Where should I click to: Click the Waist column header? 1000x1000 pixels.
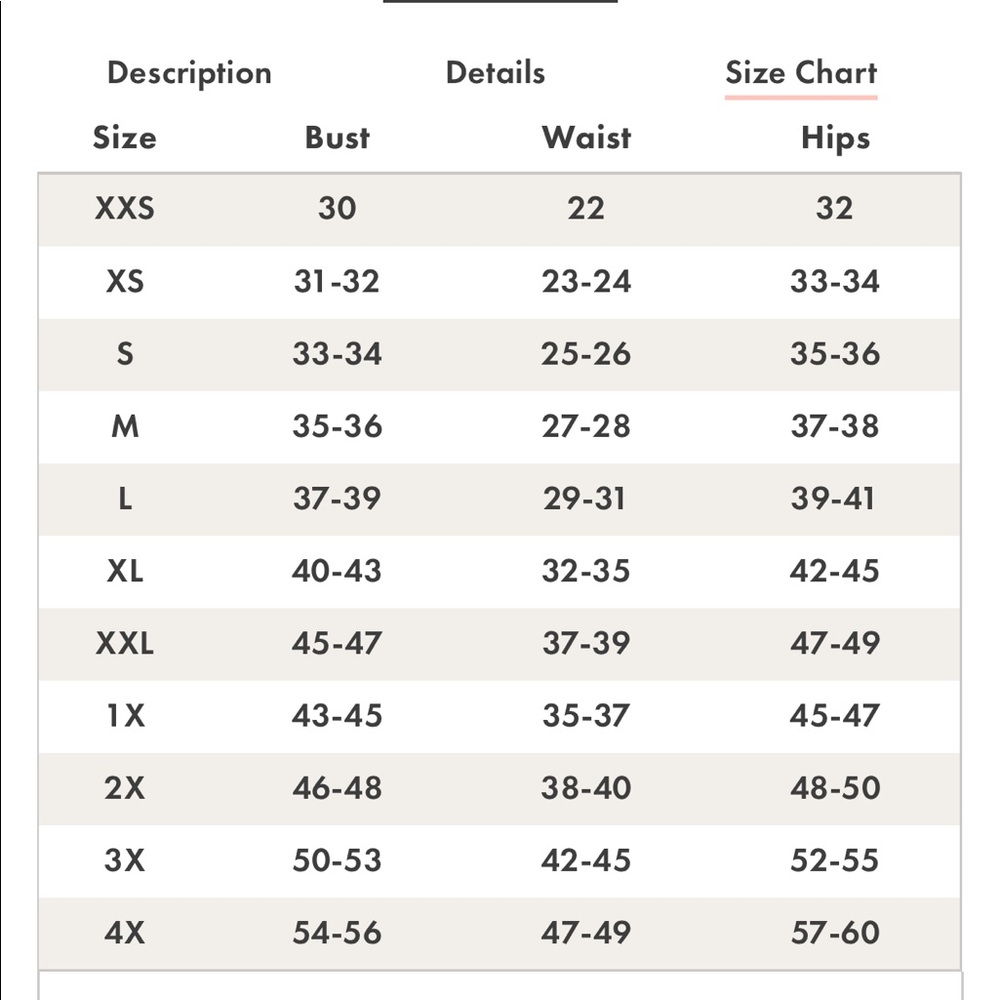[586, 138]
